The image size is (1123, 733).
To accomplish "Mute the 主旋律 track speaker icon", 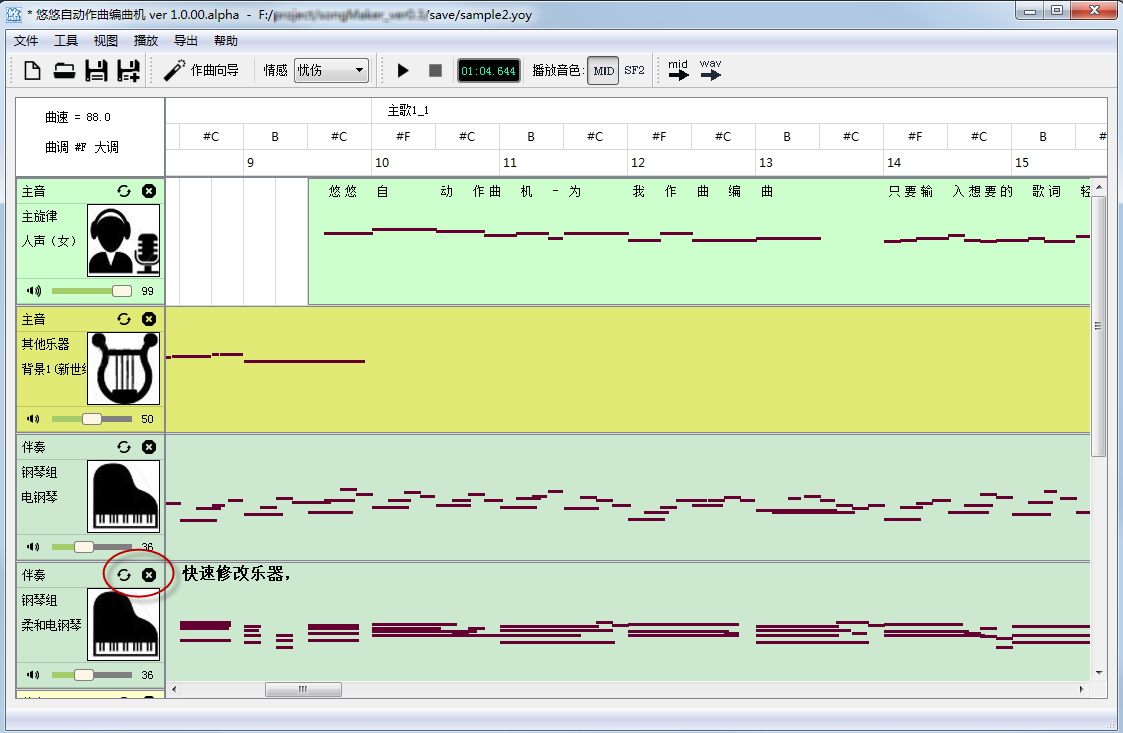I will (34, 291).
